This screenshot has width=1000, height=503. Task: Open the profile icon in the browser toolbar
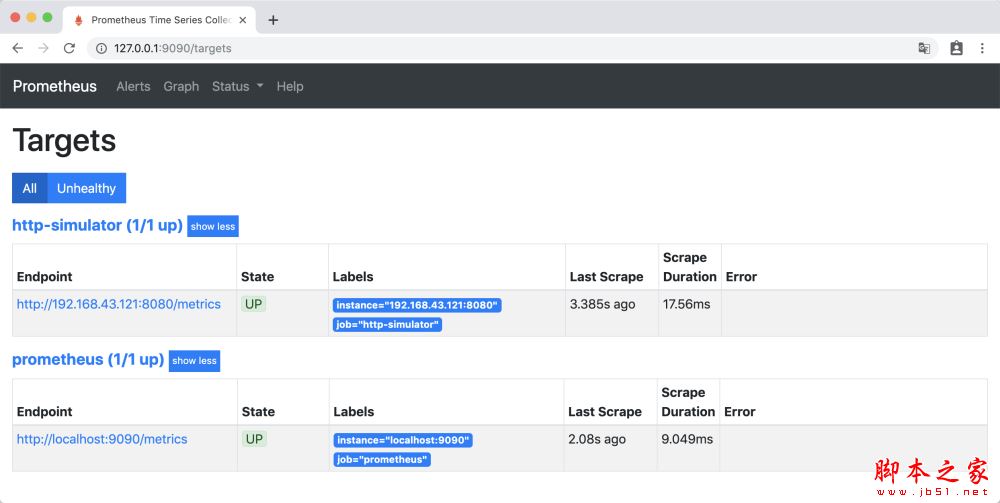pos(956,48)
